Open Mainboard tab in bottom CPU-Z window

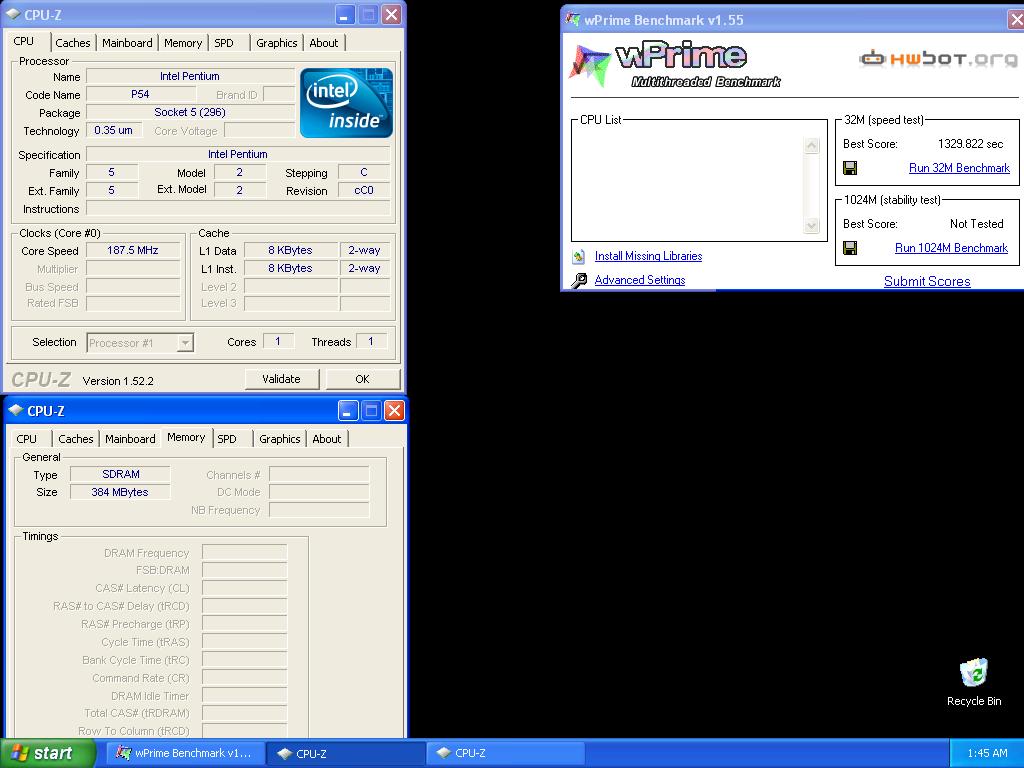pyautogui.click(x=130, y=439)
